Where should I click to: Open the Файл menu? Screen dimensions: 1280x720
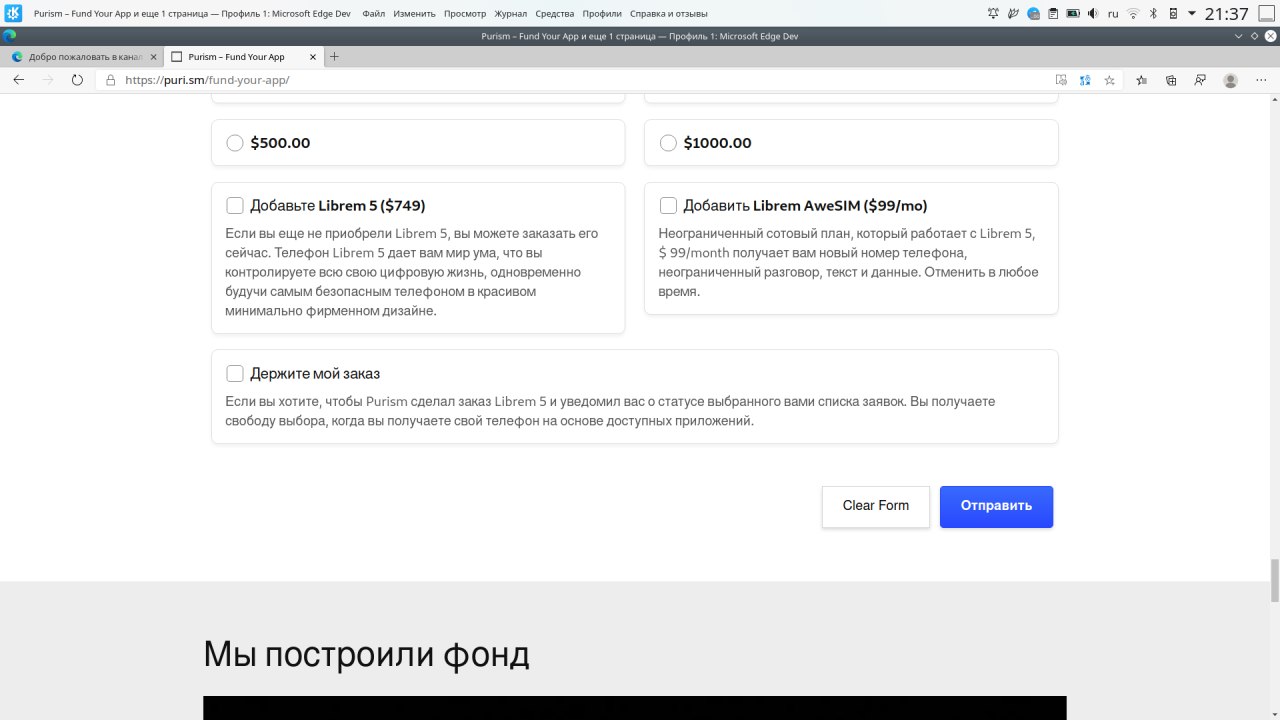(x=374, y=14)
